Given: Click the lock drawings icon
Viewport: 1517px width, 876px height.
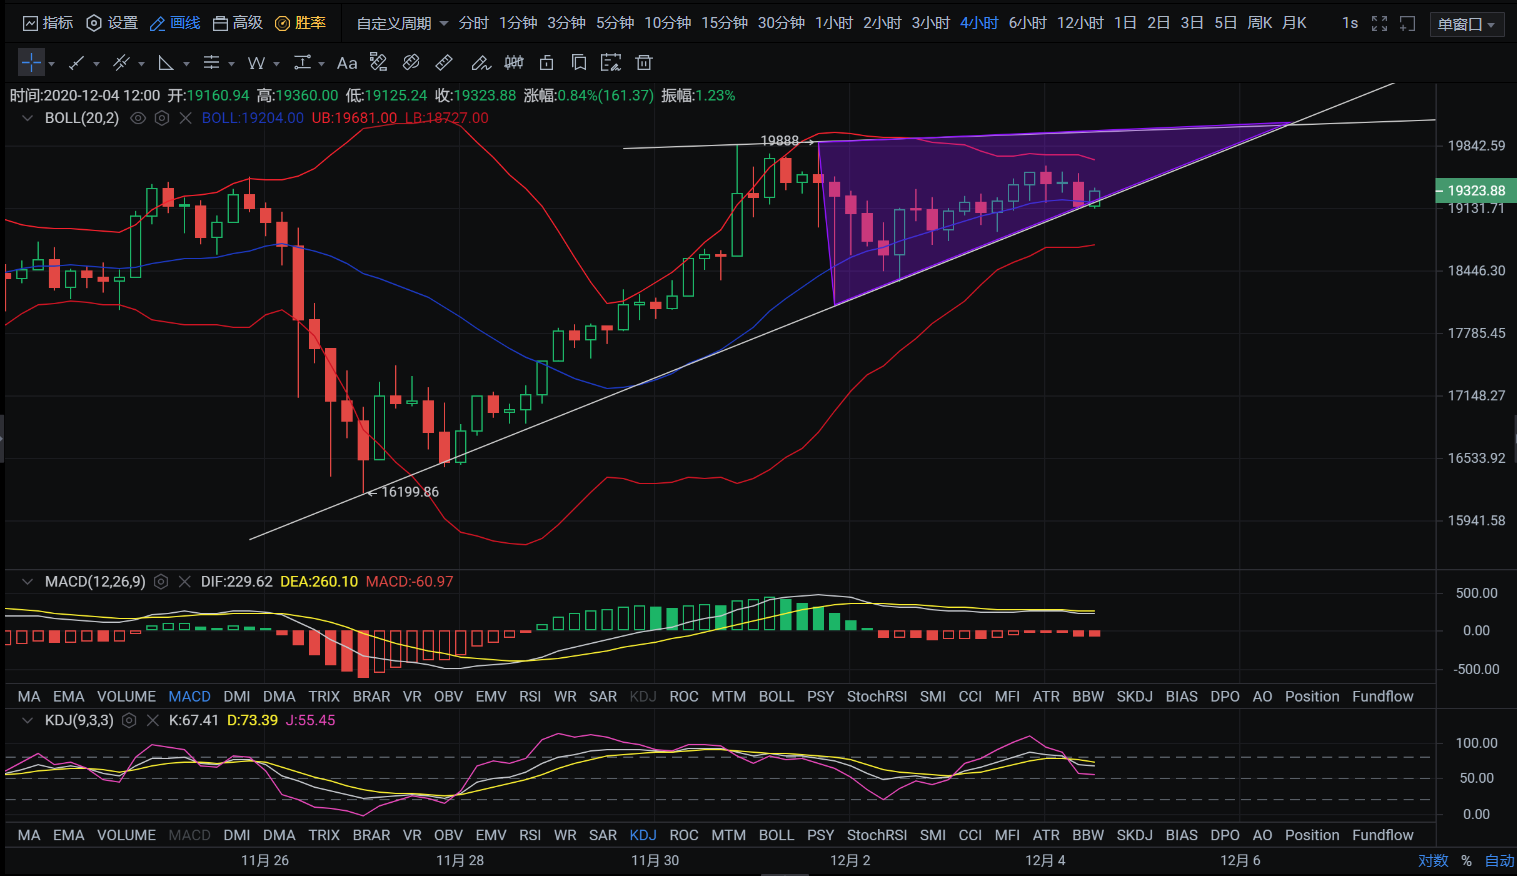Looking at the screenshot, I should (x=546, y=63).
